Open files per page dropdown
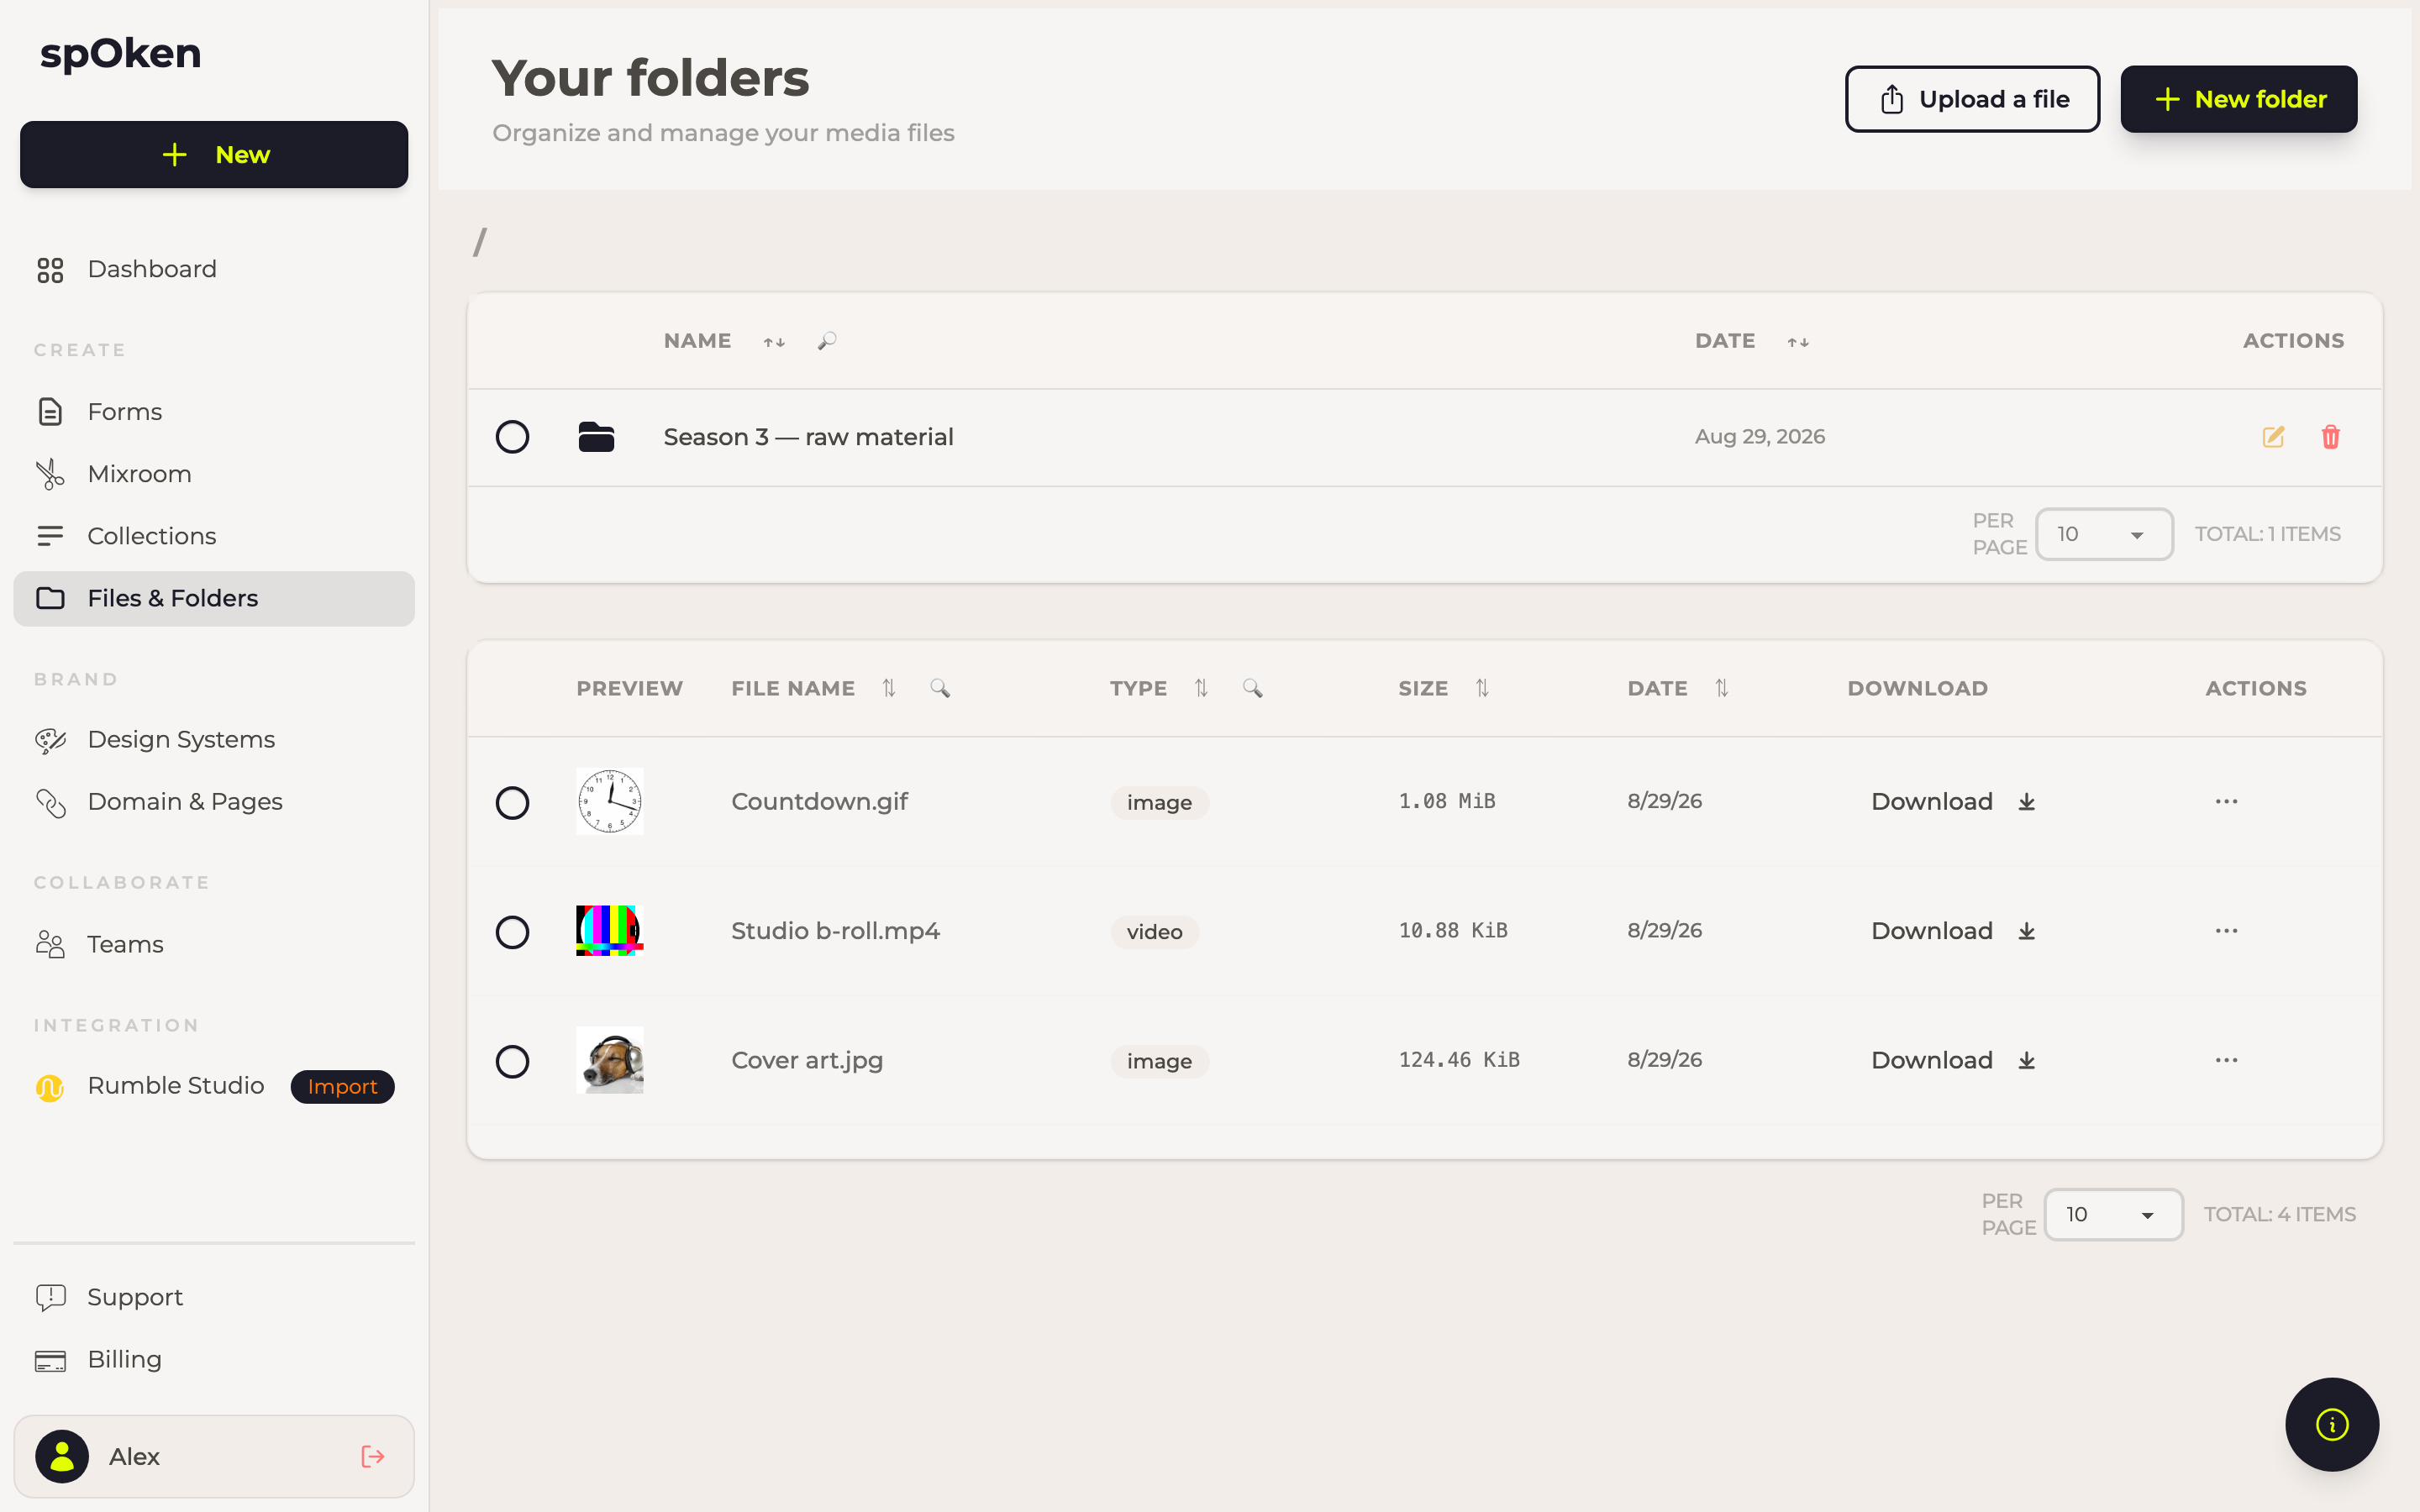 click(2113, 1214)
